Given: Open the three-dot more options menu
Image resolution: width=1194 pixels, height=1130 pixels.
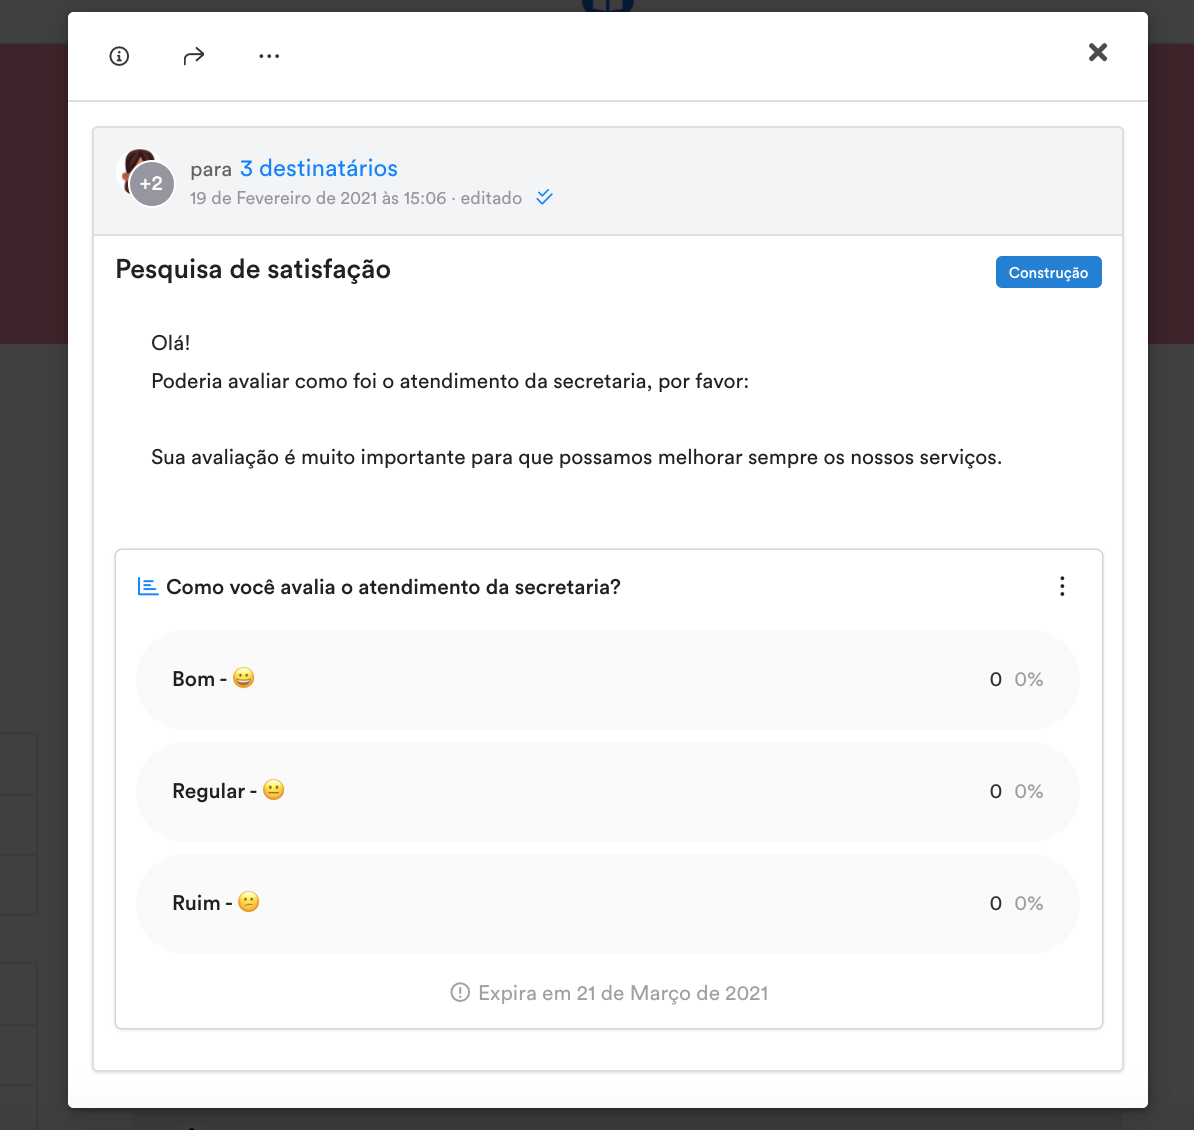Looking at the screenshot, I should (269, 56).
